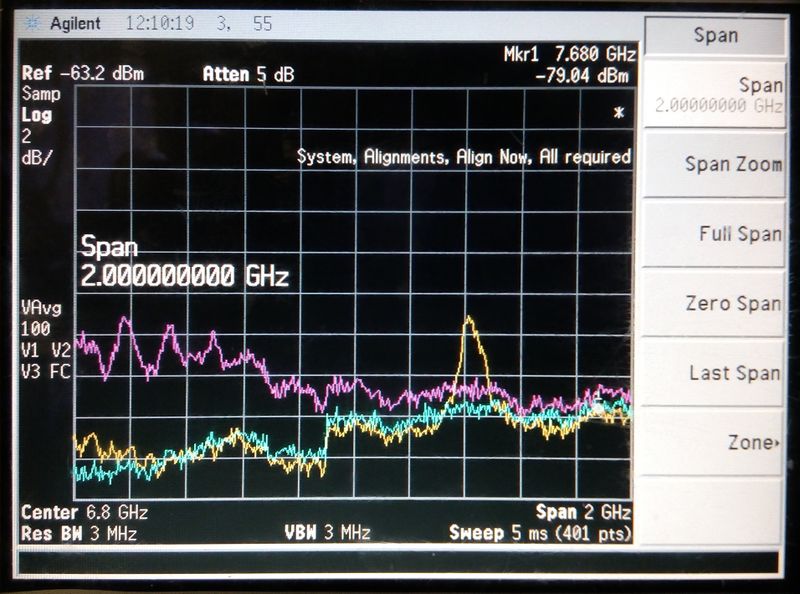Click the Atten 5 dB annotation
The height and width of the screenshot is (594, 800).
point(246,73)
